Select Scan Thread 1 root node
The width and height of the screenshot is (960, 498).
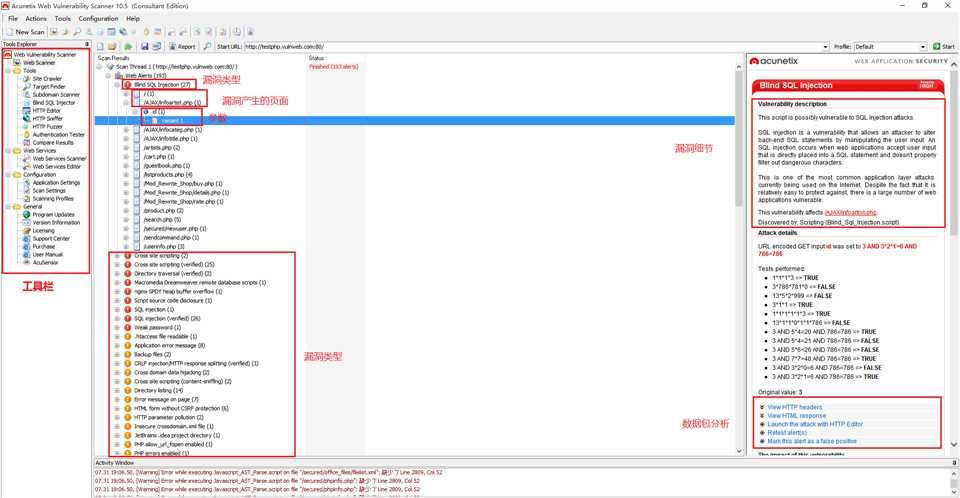[x=176, y=67]
